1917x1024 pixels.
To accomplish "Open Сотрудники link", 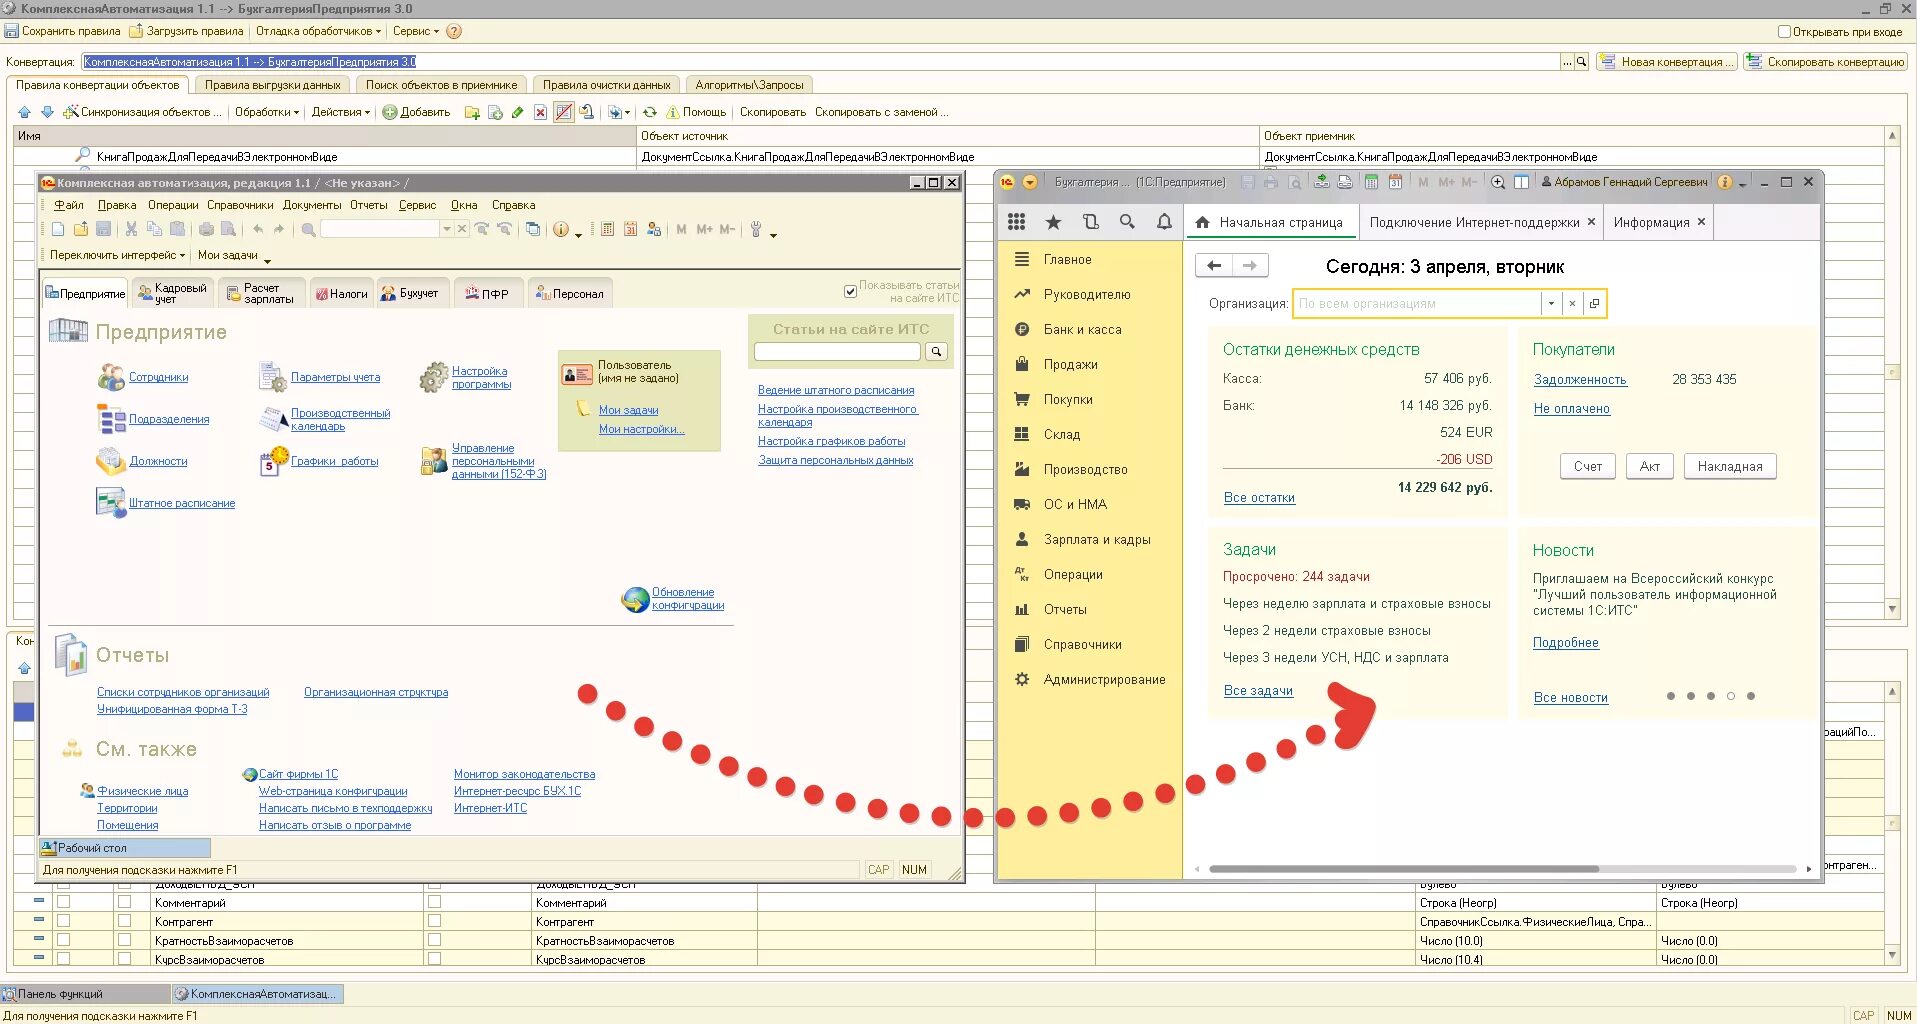I will [x=158, y=377].
